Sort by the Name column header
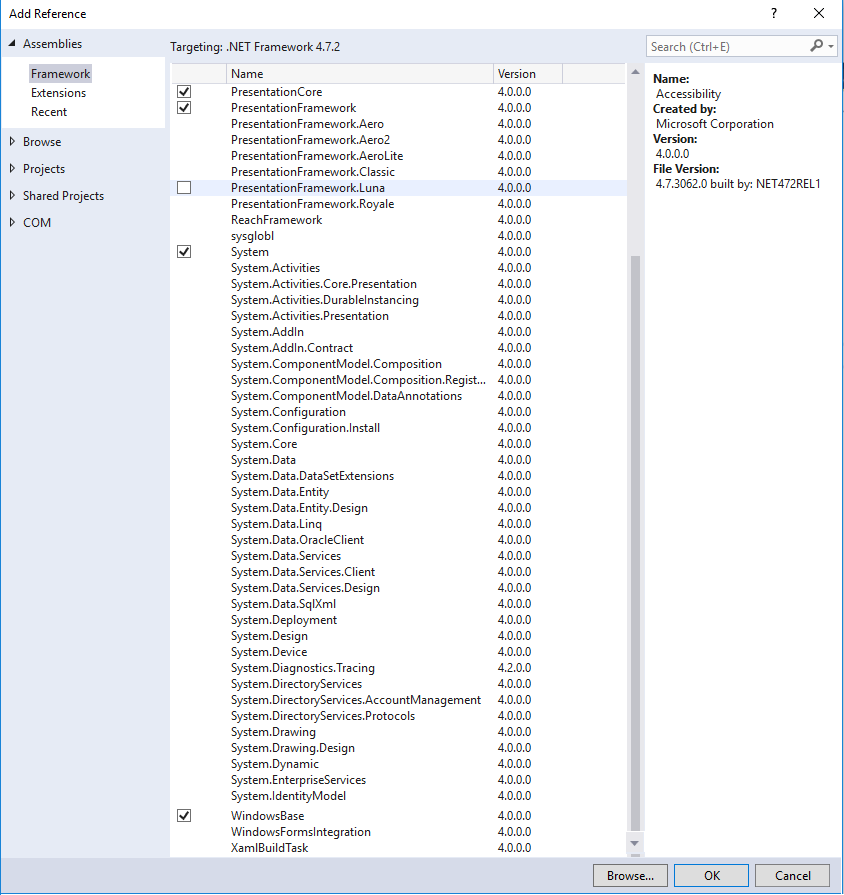Image resolution: width=844 pixels, height=895 pixels. point(360,74)
